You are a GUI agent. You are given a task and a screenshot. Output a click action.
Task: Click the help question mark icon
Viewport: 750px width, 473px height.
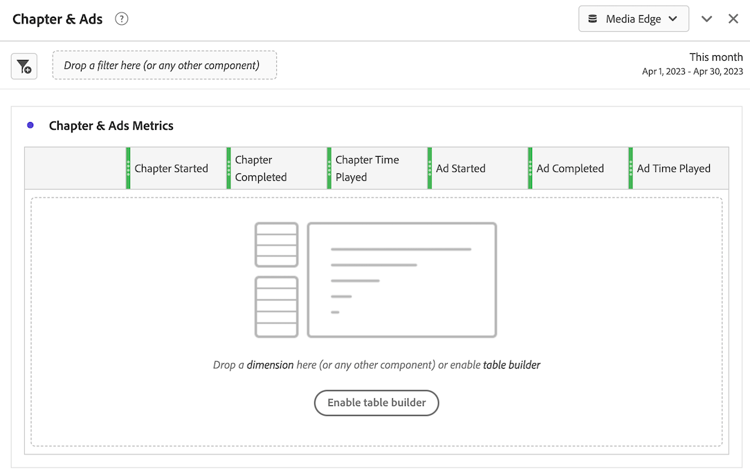click(121, 19)
